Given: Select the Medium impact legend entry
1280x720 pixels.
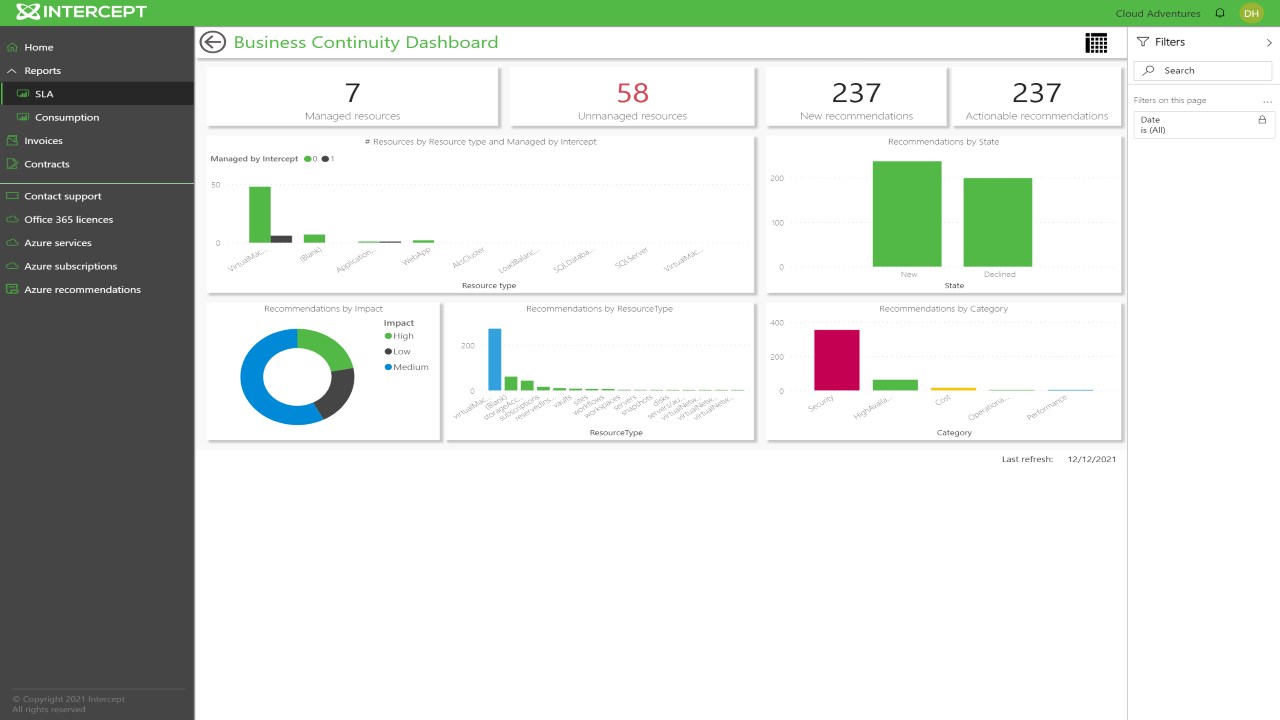Looking at the screenshot, I should point(407,367).
